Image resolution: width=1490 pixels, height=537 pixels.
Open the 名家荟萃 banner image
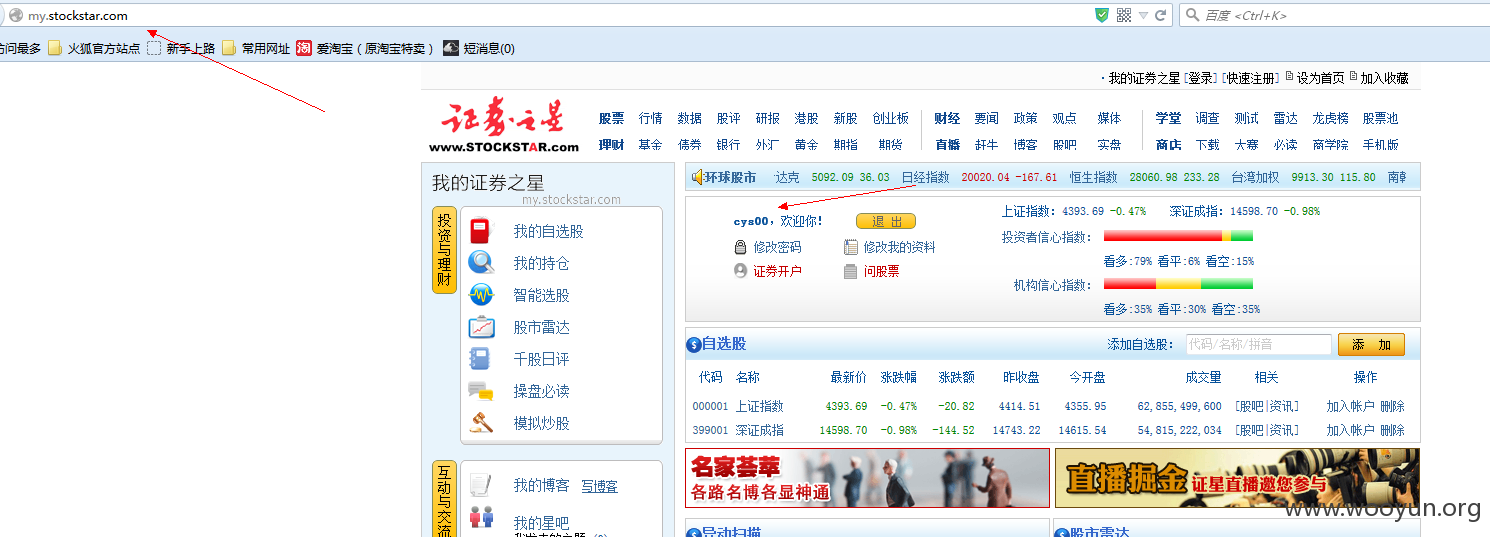point(868,478)
